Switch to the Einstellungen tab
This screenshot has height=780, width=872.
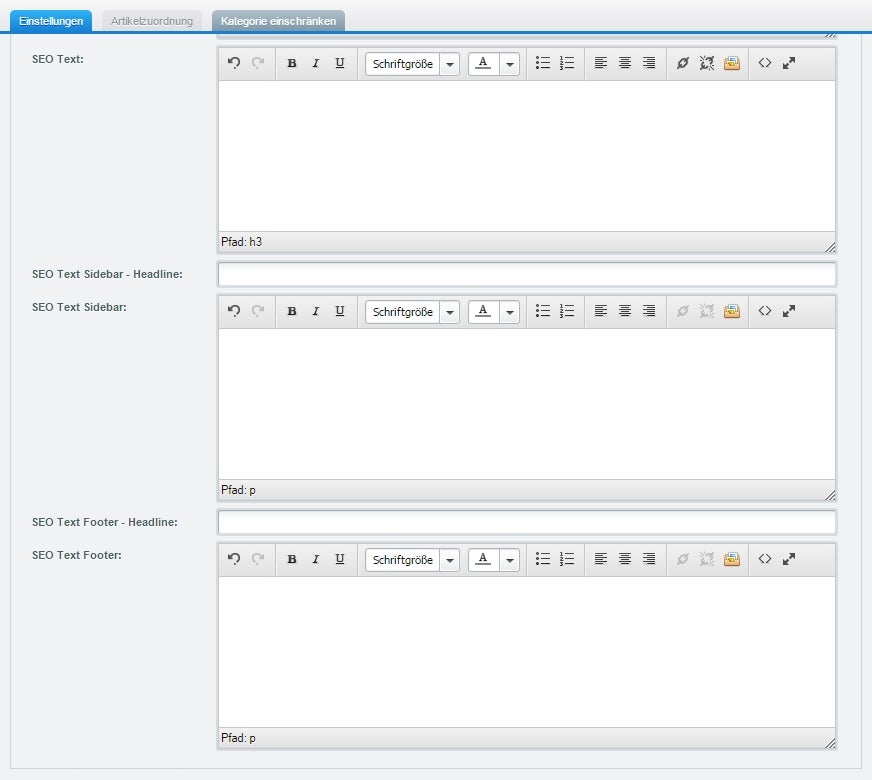[x=51, y=21]
